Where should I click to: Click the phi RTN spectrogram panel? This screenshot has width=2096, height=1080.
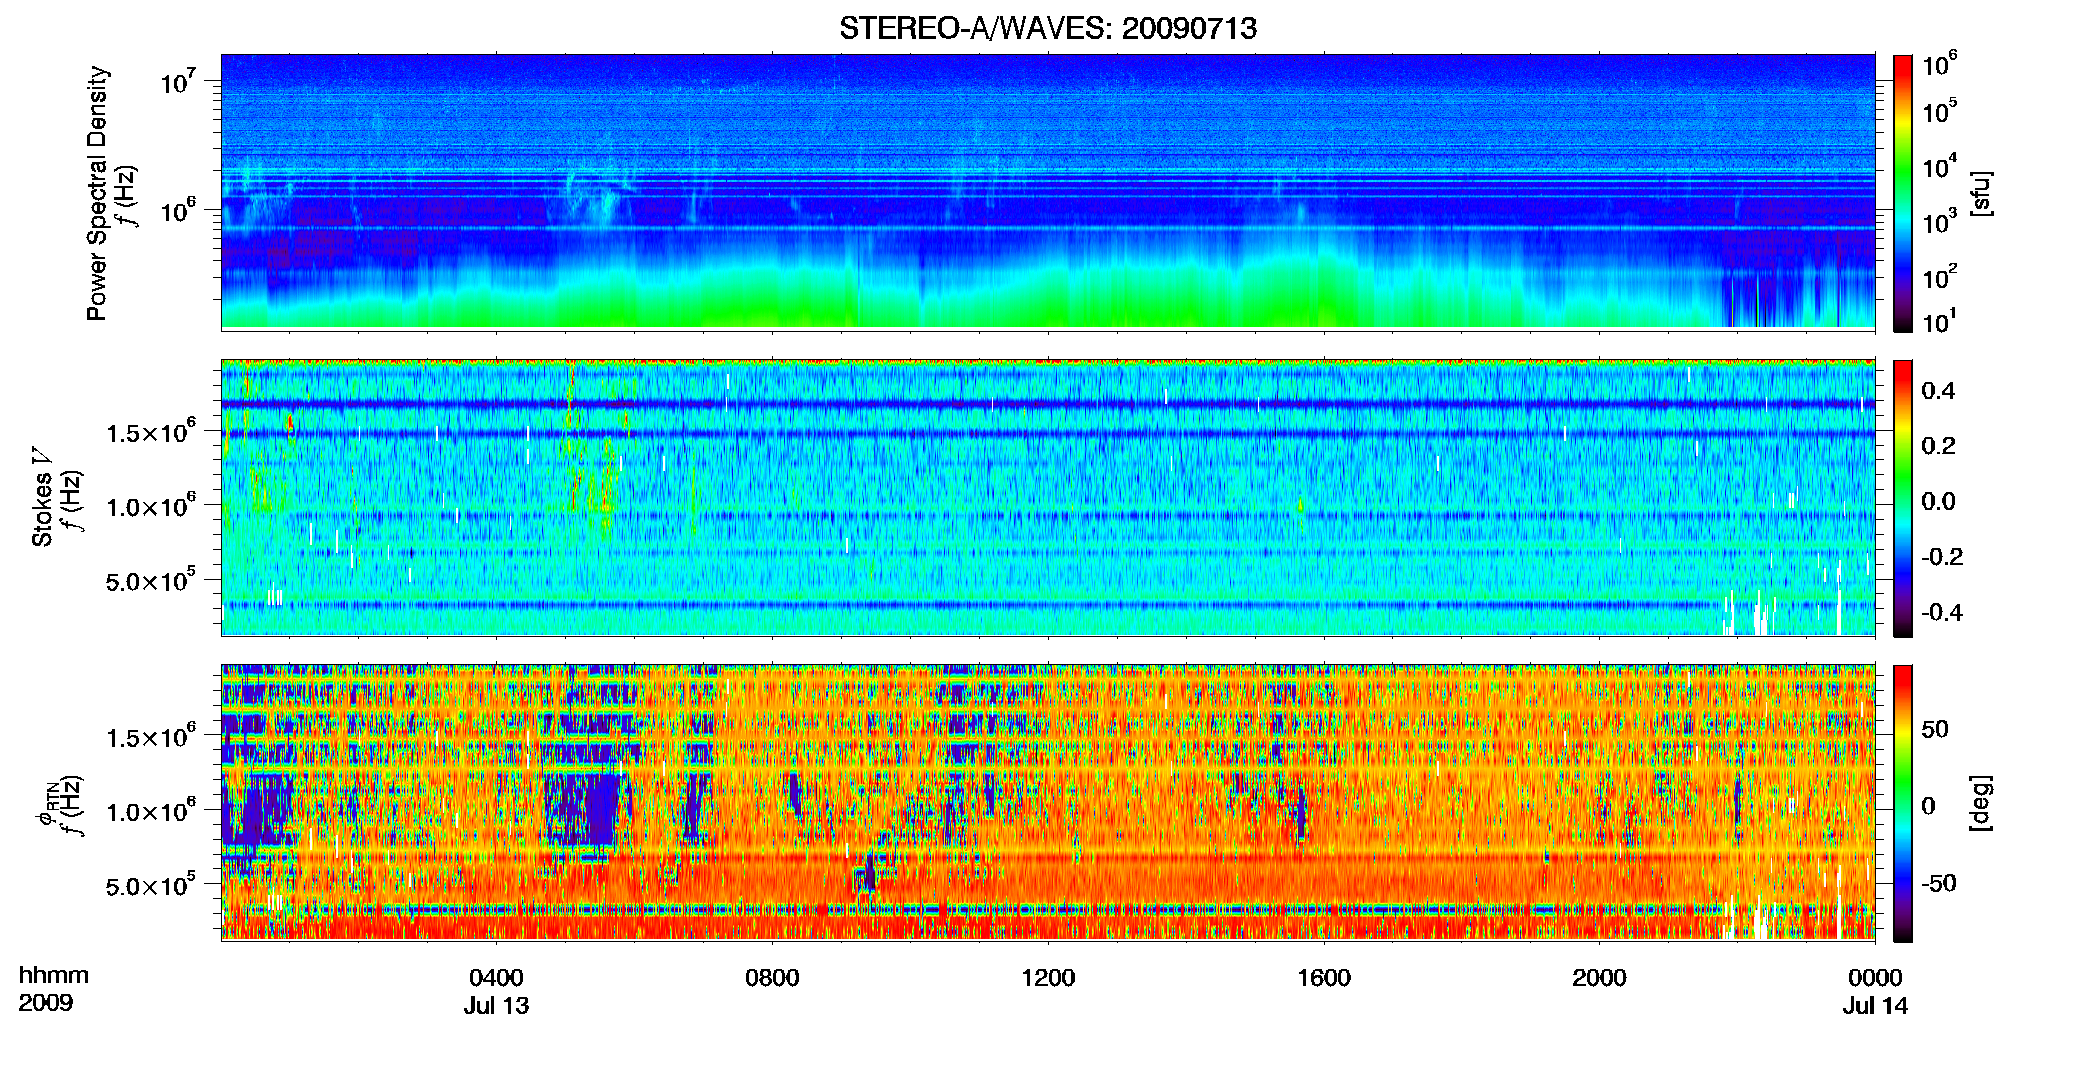pyautogui.click(x=1048, y=802)
